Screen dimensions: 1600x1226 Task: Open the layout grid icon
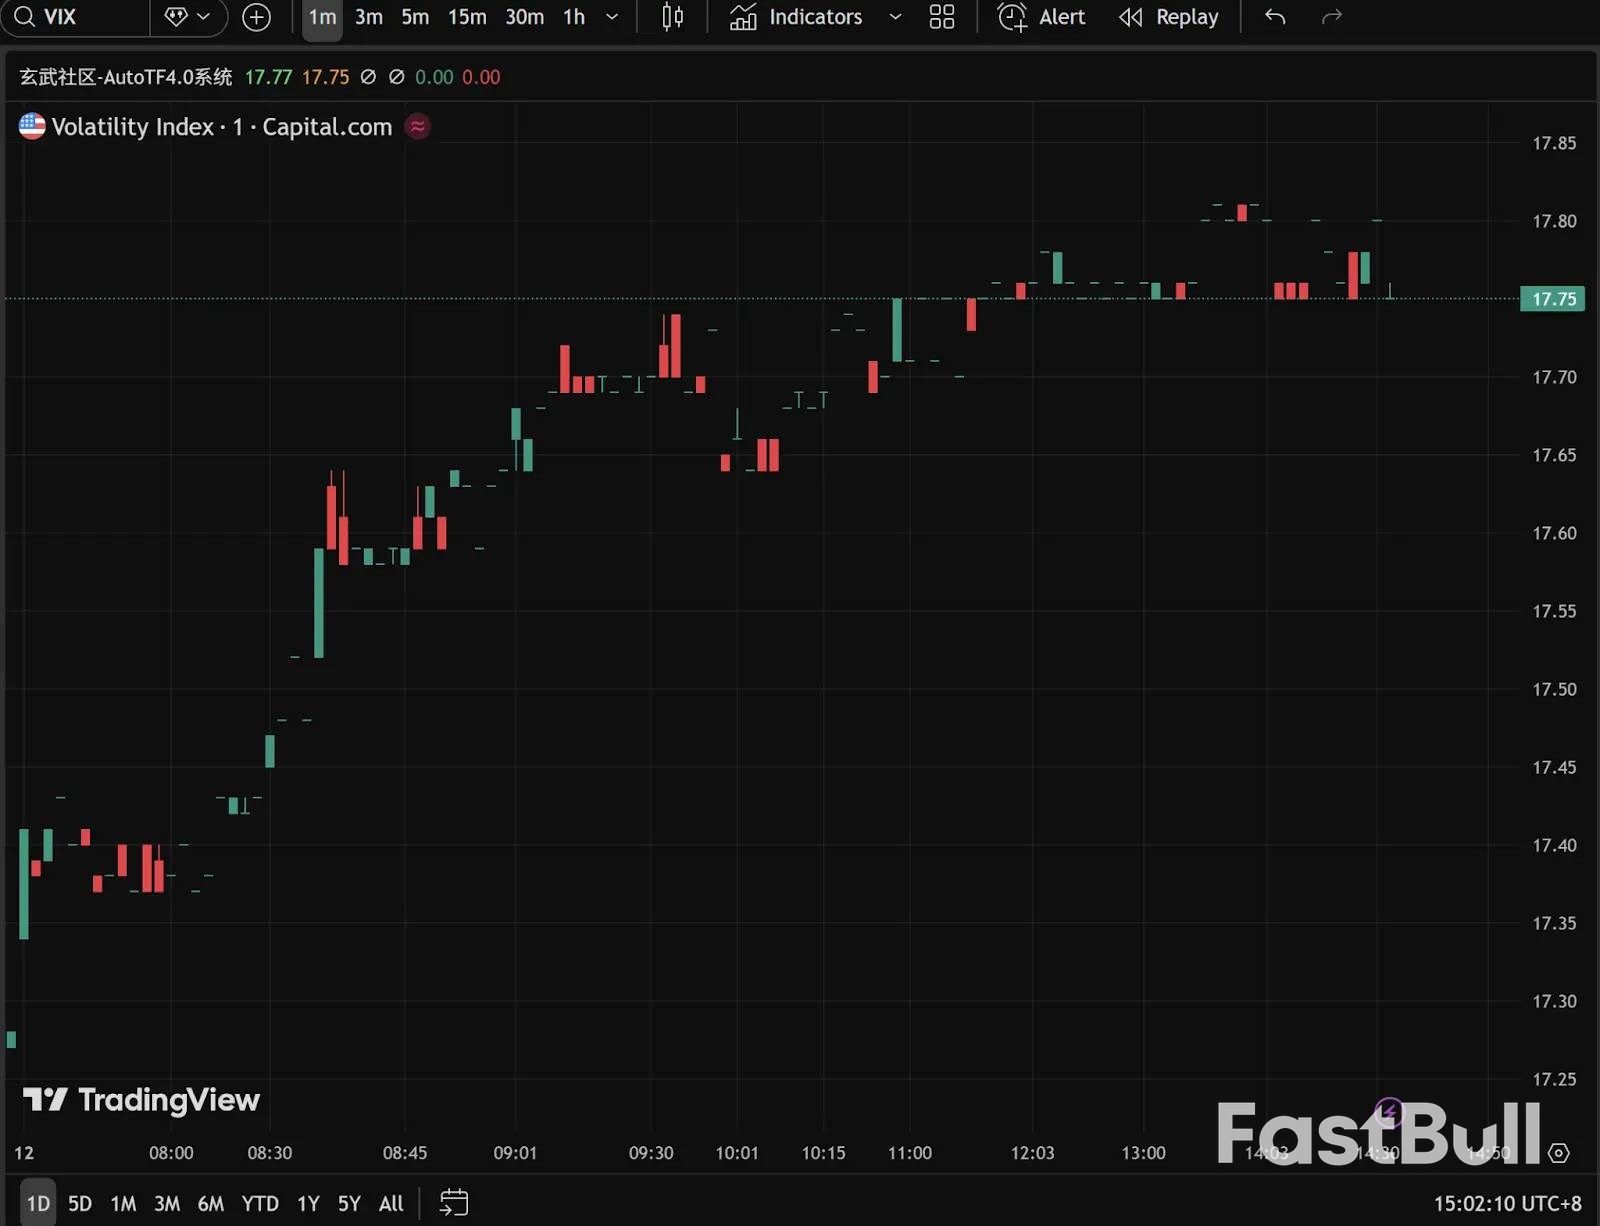pyautogui.click(x=941, y=17)
